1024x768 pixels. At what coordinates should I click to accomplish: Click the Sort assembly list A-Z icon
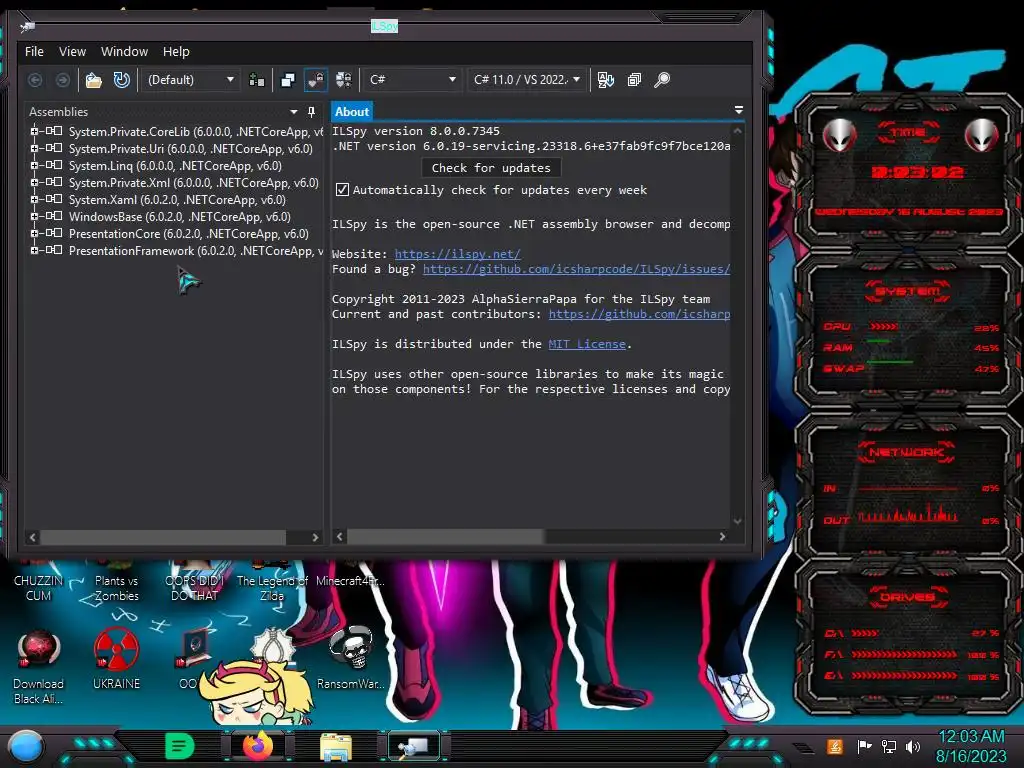(x=605, y=80)
